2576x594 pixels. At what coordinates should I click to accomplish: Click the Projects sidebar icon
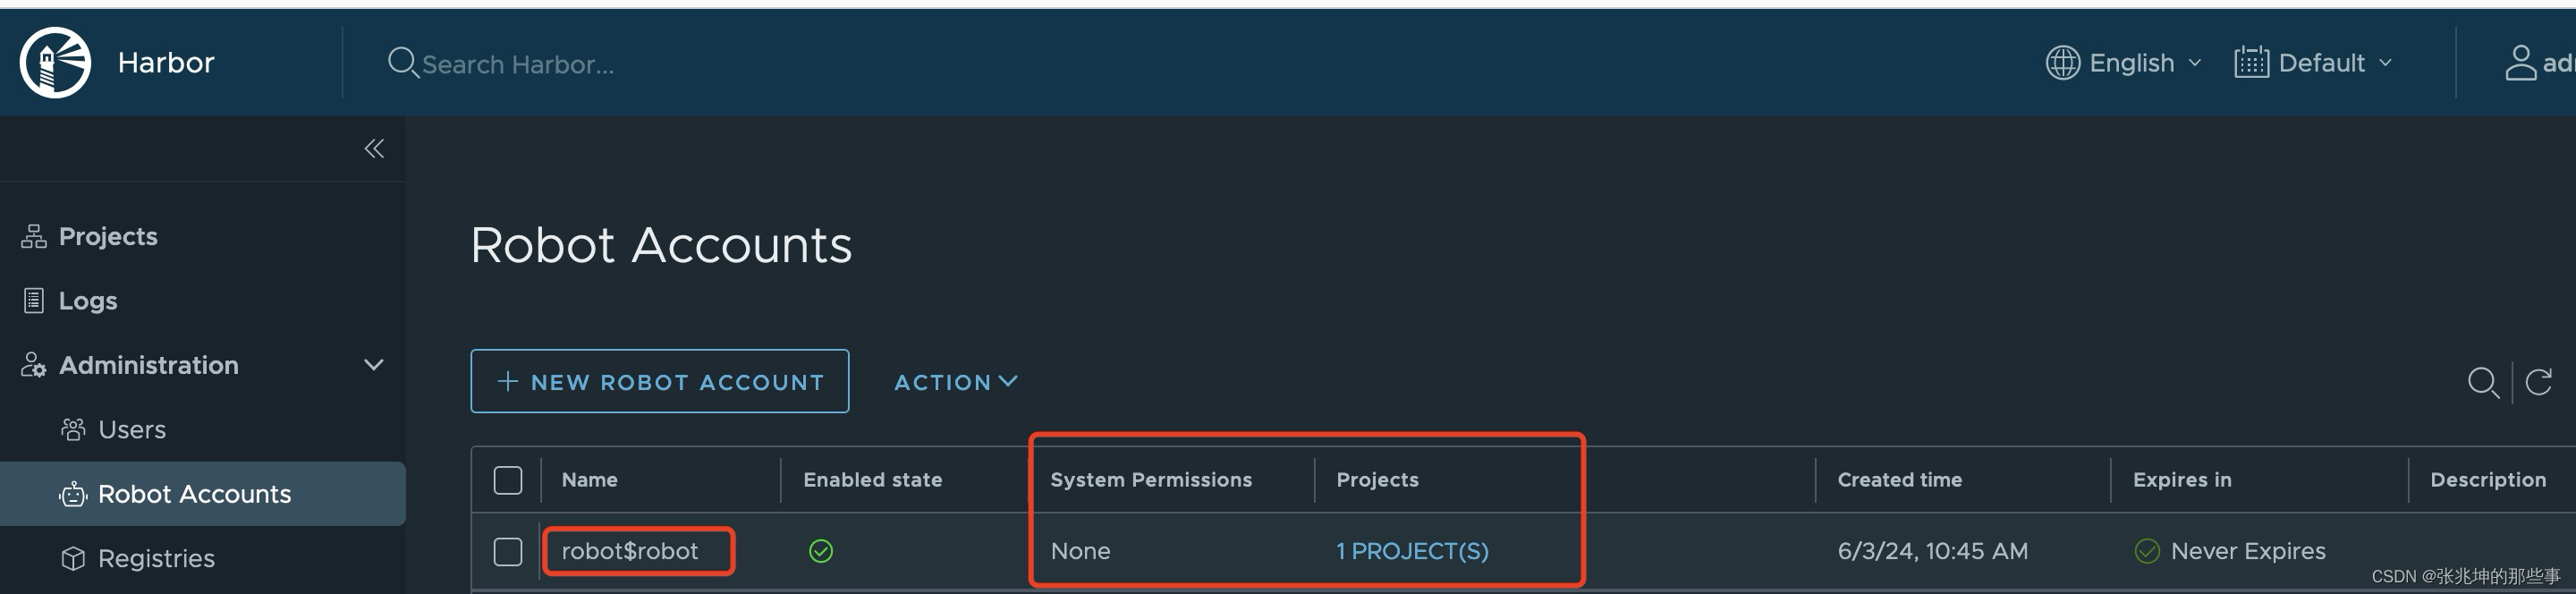click(34, 236)
